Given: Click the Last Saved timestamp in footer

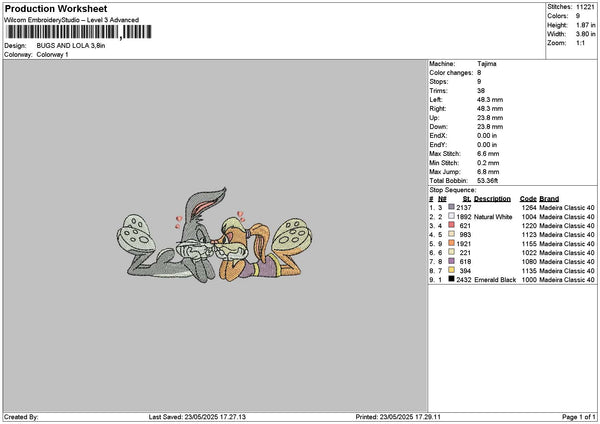Looking at the screenshot, I should click(x=197, y=417).
